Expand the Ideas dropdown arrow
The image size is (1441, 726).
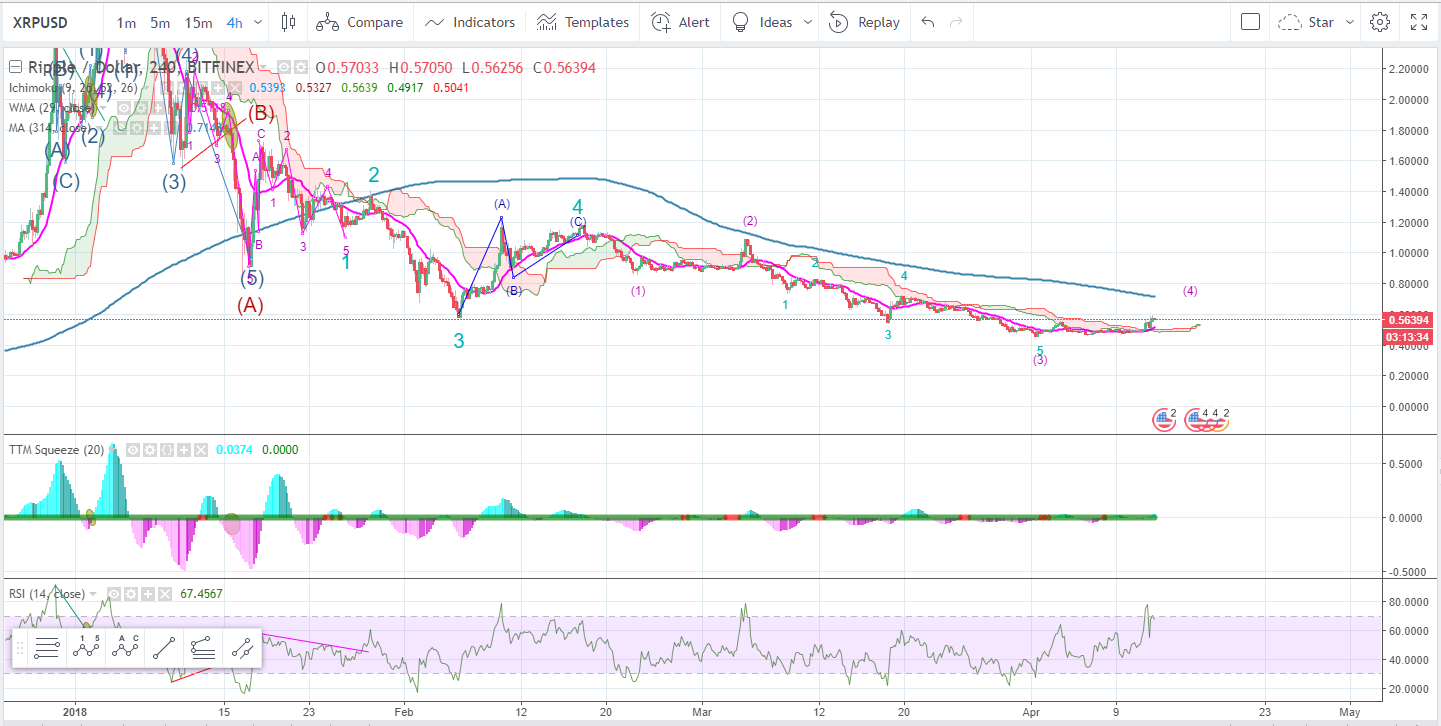807,22
